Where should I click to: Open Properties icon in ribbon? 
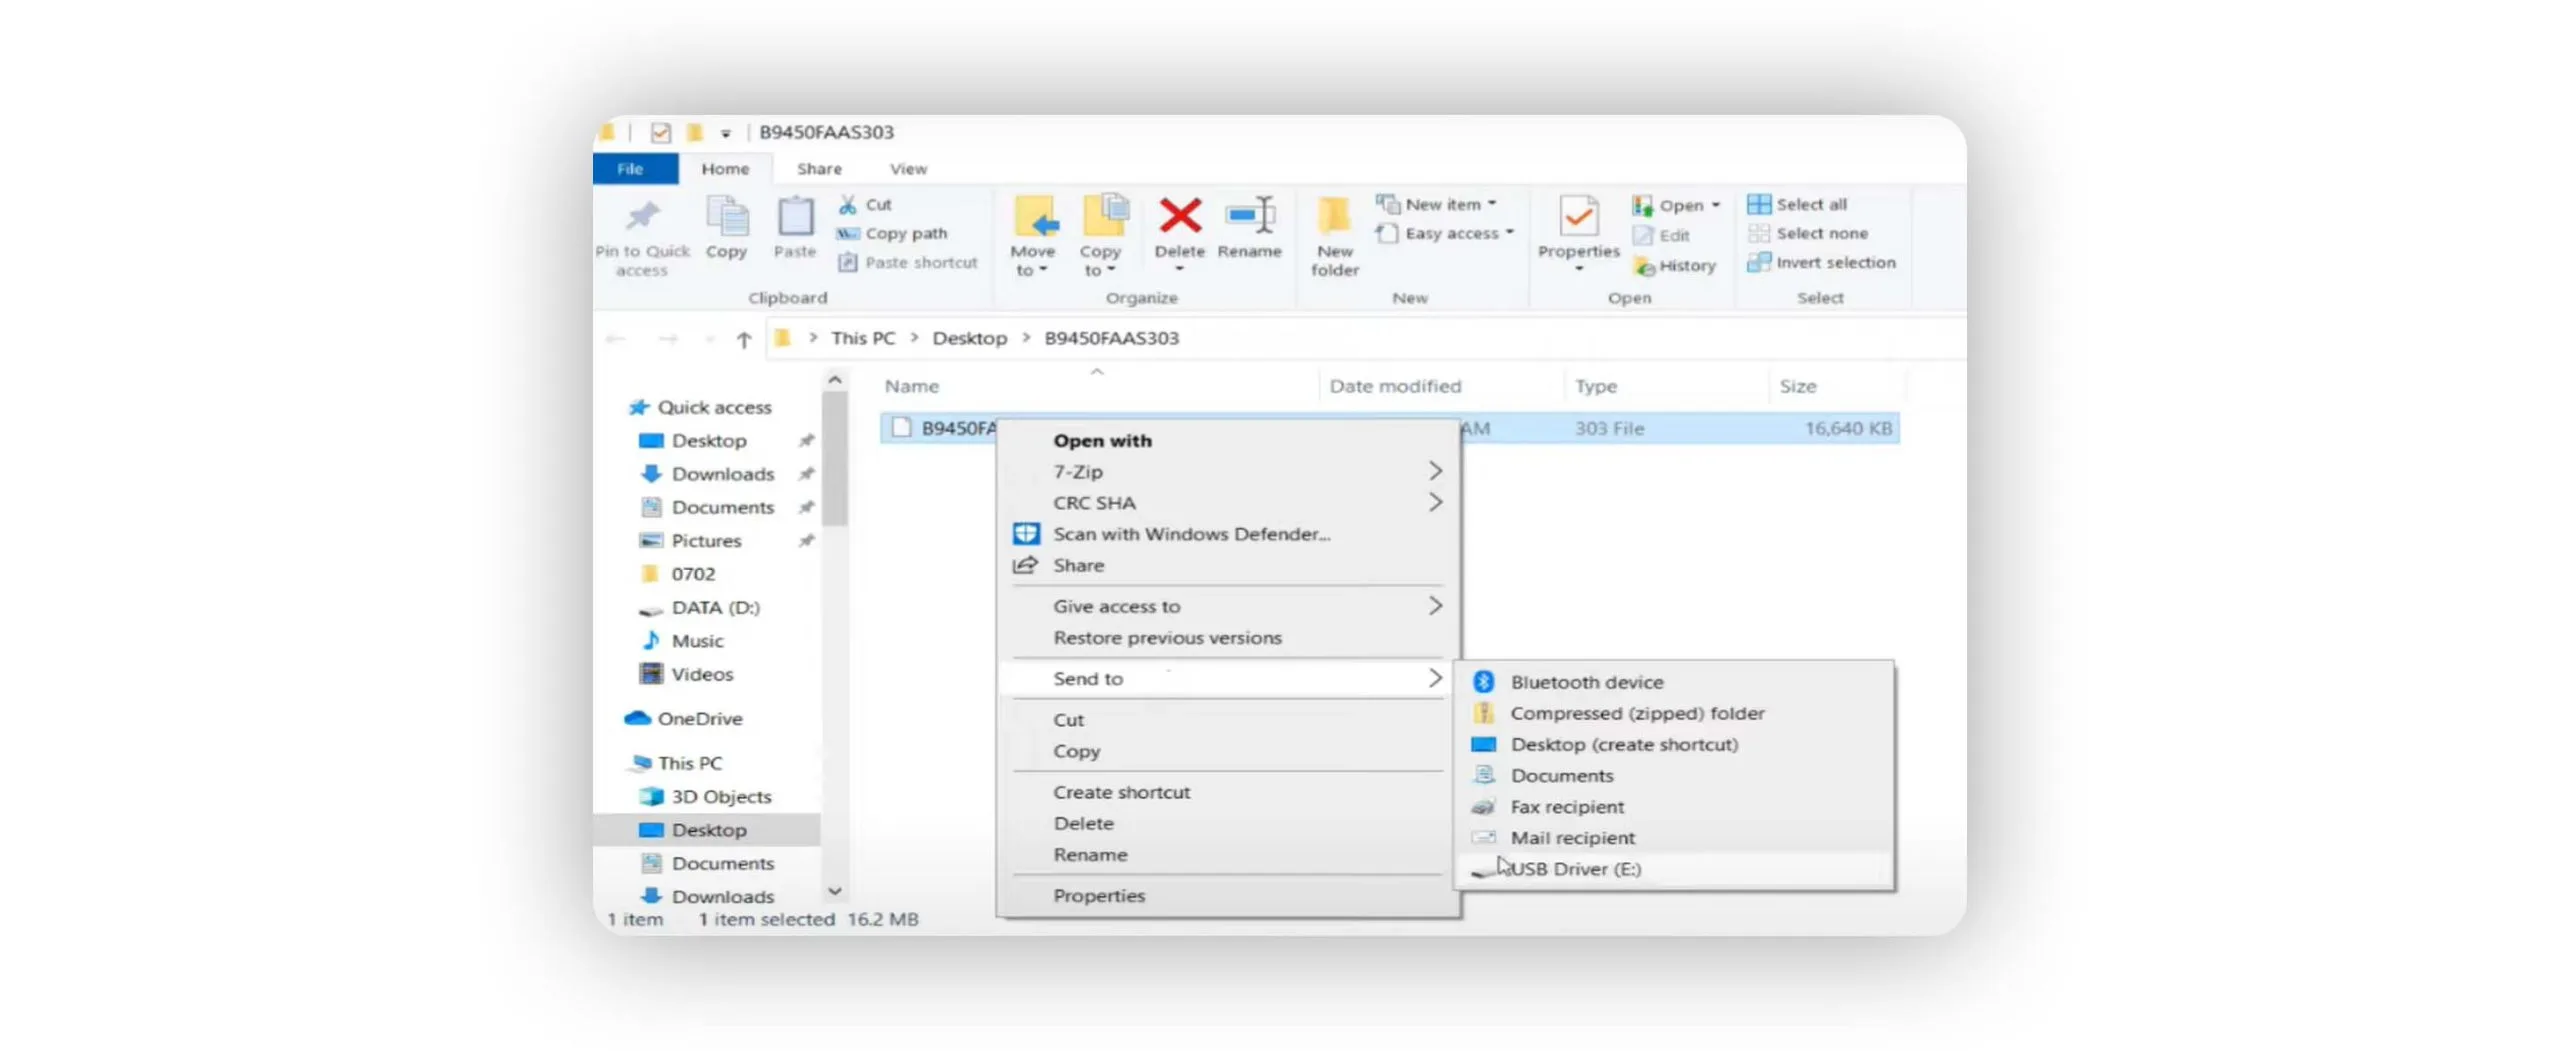click(1577, 218)
